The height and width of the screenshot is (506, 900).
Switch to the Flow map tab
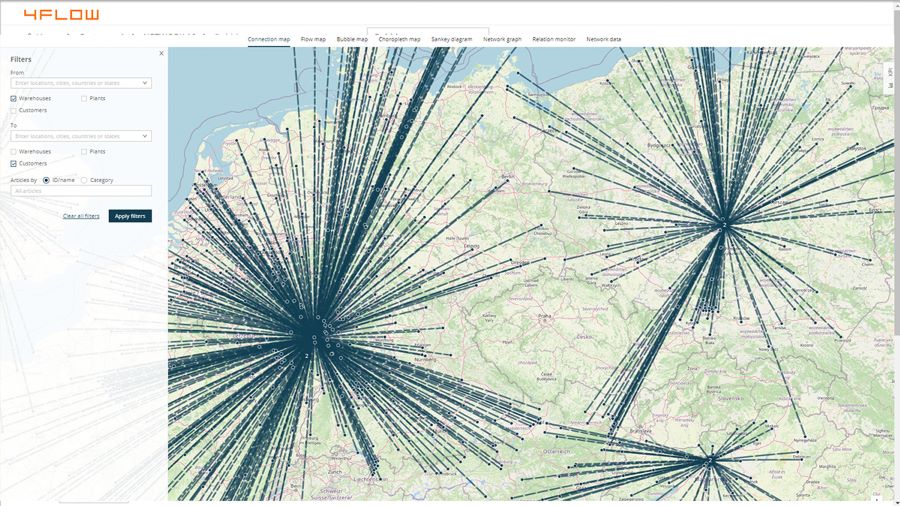pyautogui.click(x=313, y=39)
